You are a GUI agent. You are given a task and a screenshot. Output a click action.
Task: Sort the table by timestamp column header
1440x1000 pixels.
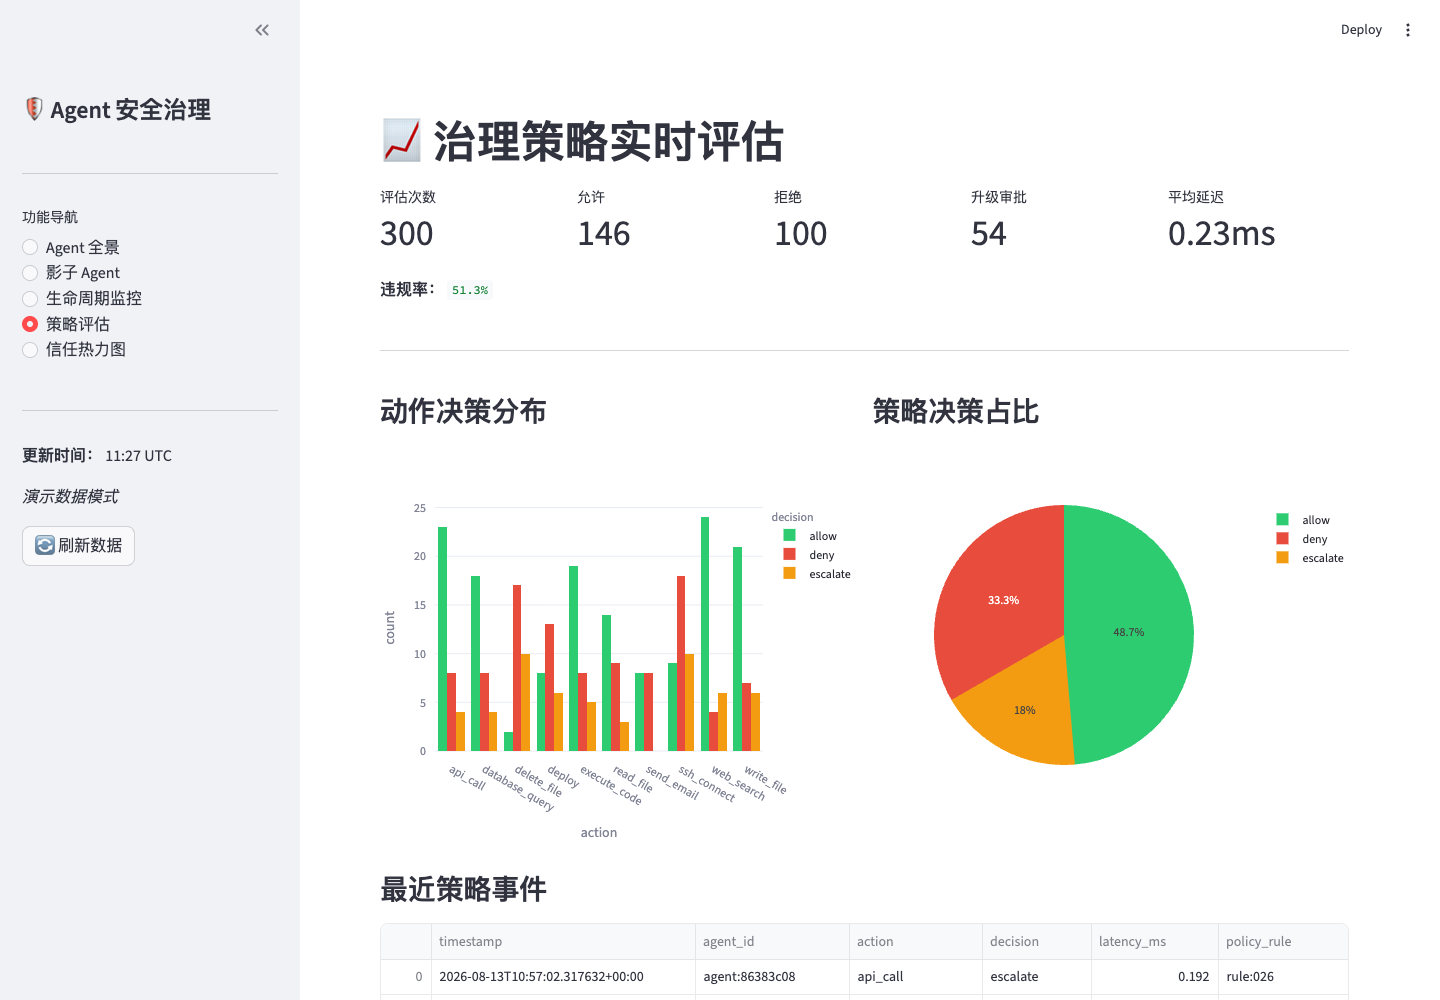tap(563, 941)
